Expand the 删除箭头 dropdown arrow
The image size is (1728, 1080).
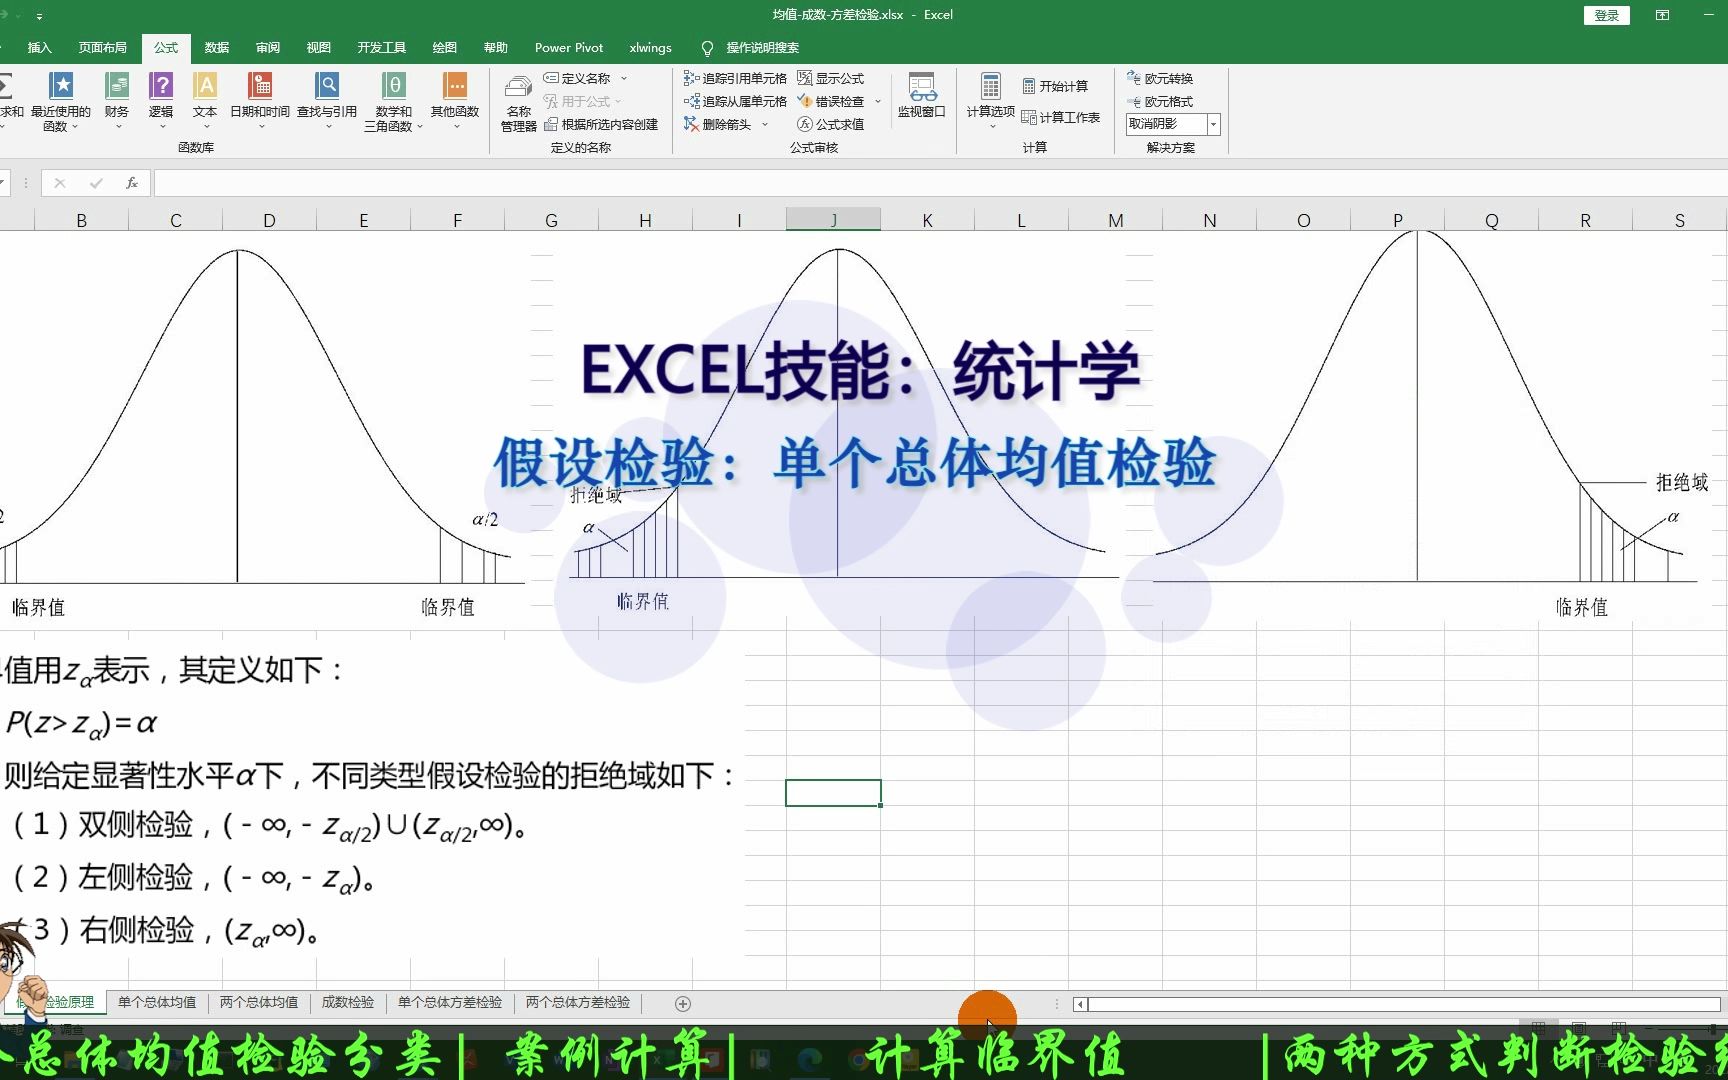764,124
